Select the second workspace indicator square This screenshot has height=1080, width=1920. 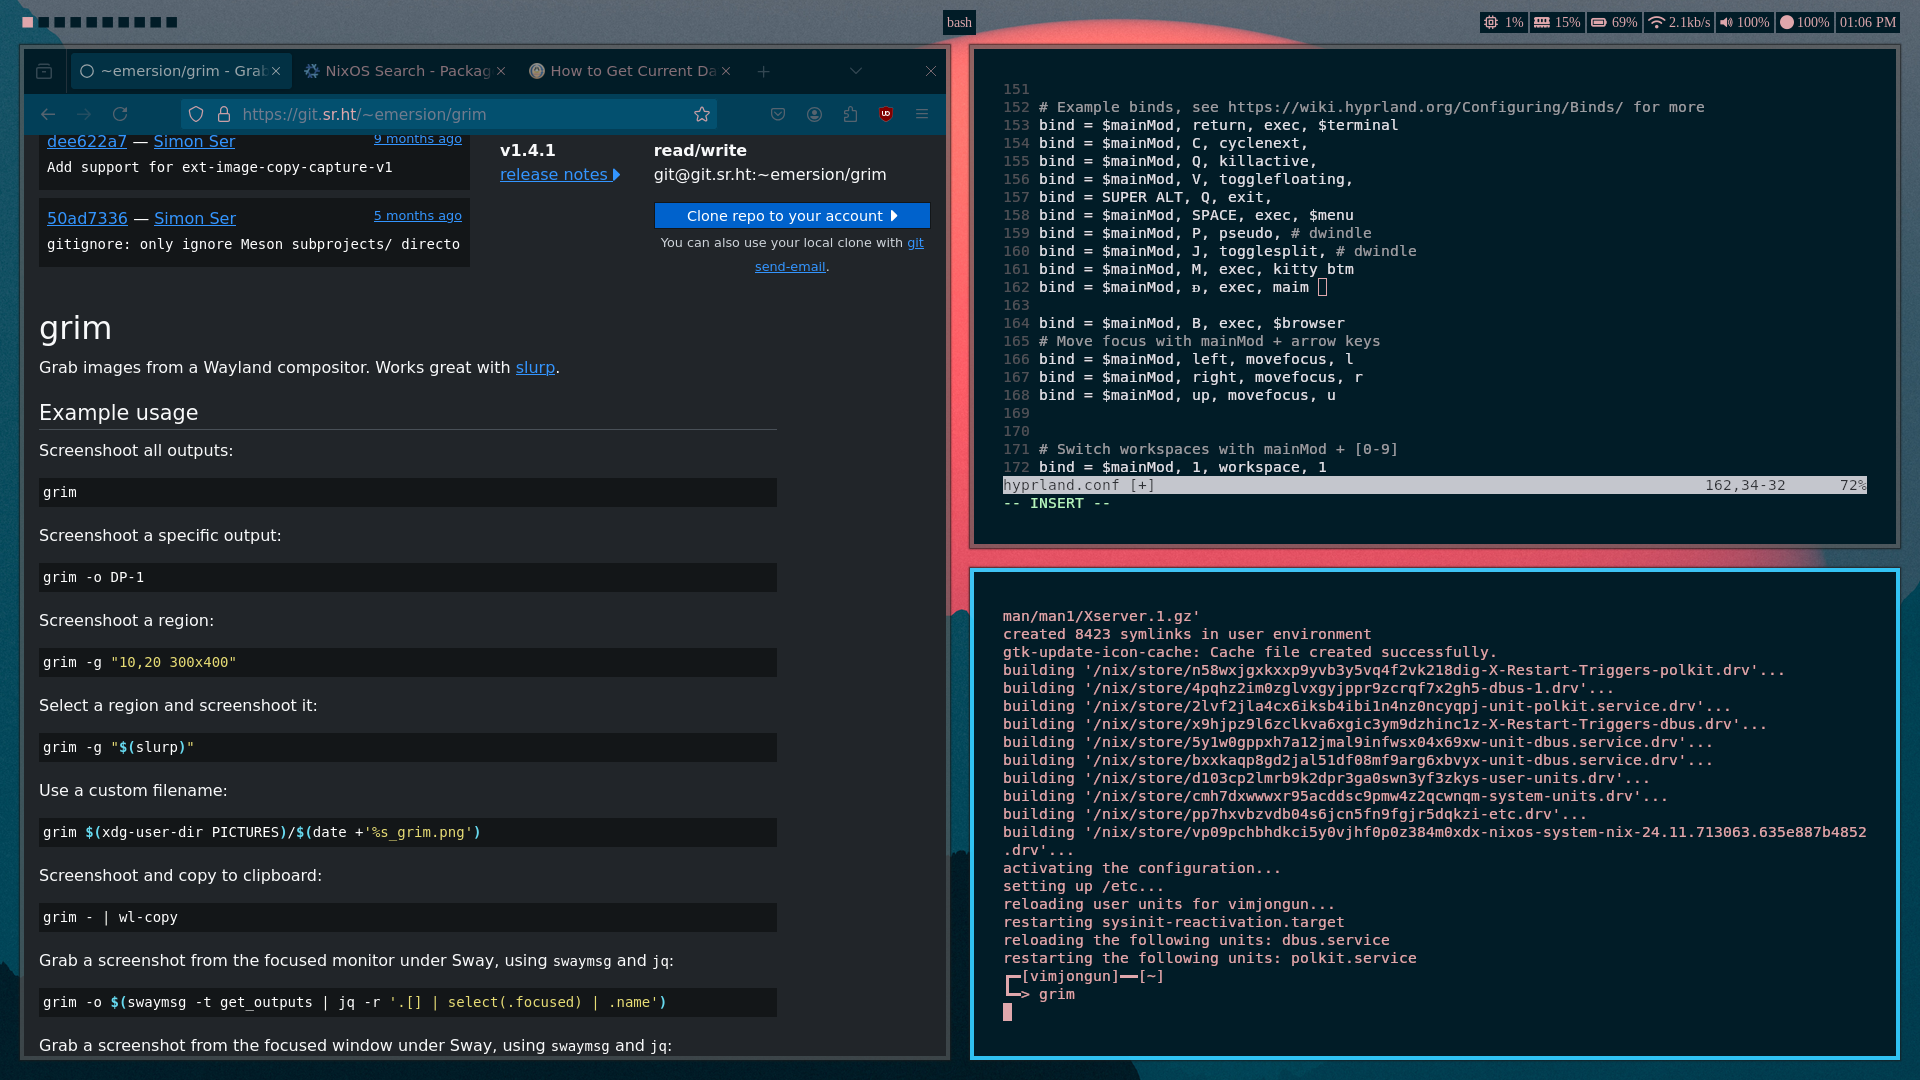(x=44, y=22)
